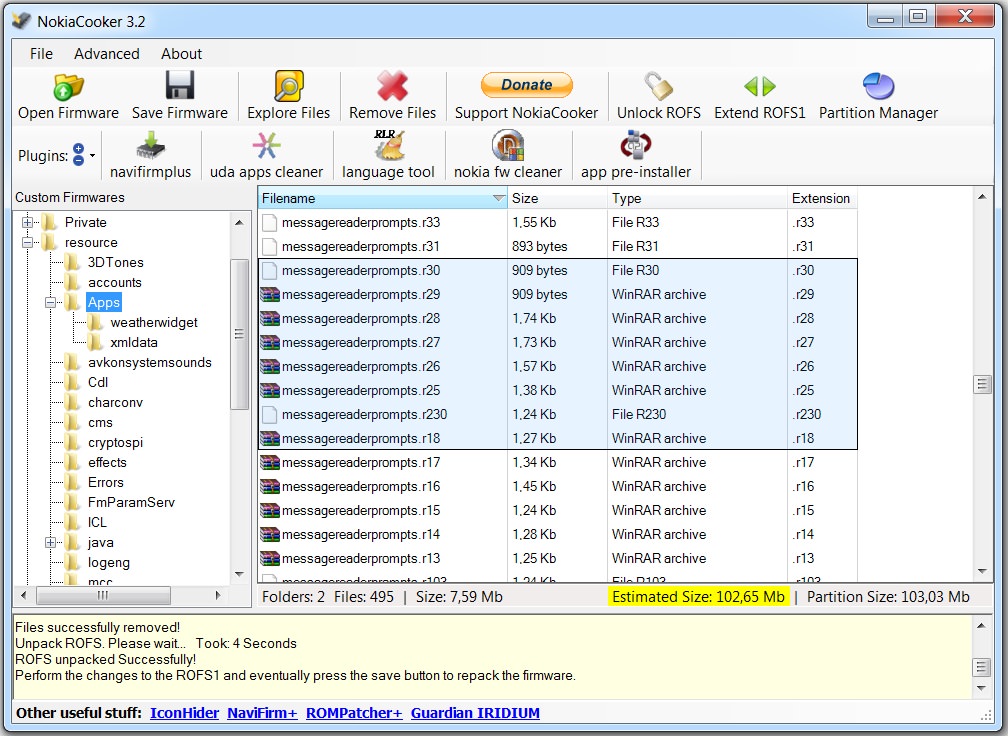Expand the java folder node
This screenshot has width=1008, height=736.
click(x=50, y=543)
